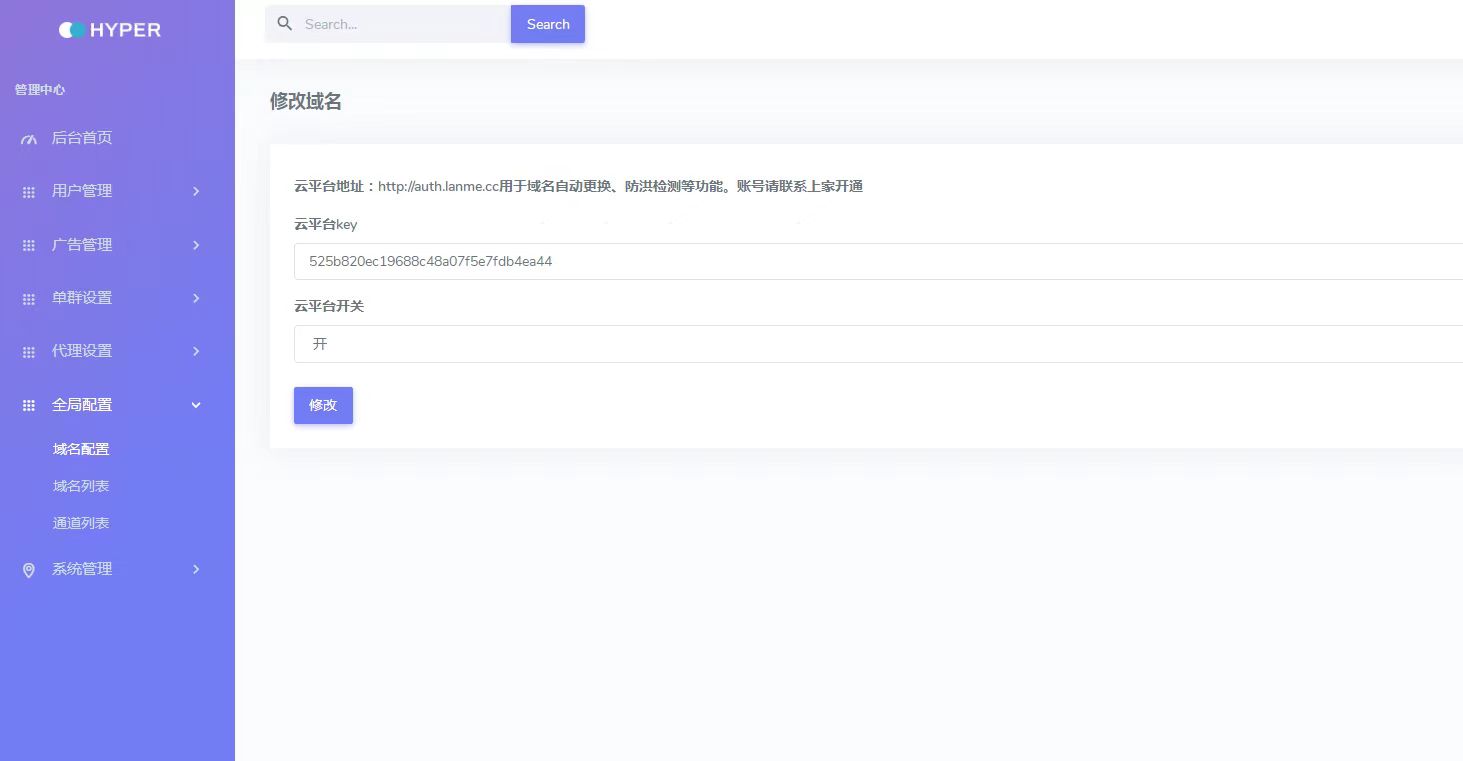The height and width of the screenshot is (761, 1463).
Task: Click the dashboard gauge icon beside 后台首页
Action: point(29,139)
